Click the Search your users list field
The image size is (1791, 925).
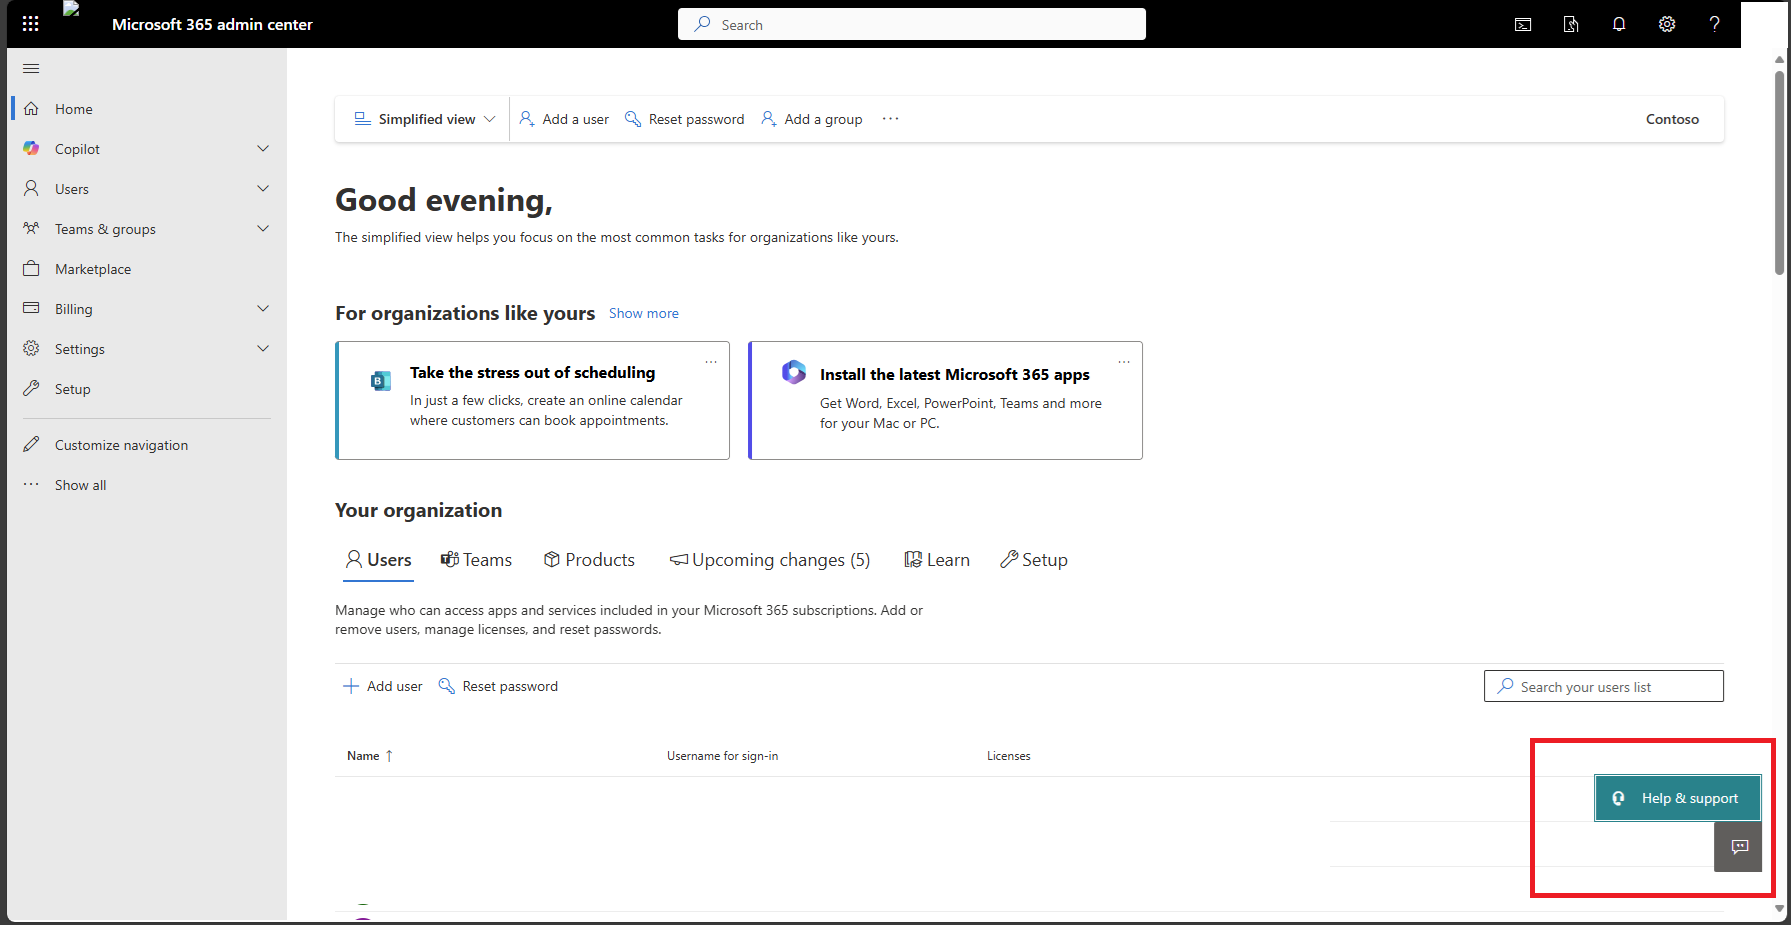pyautogui.click(x=1604, y=686)
